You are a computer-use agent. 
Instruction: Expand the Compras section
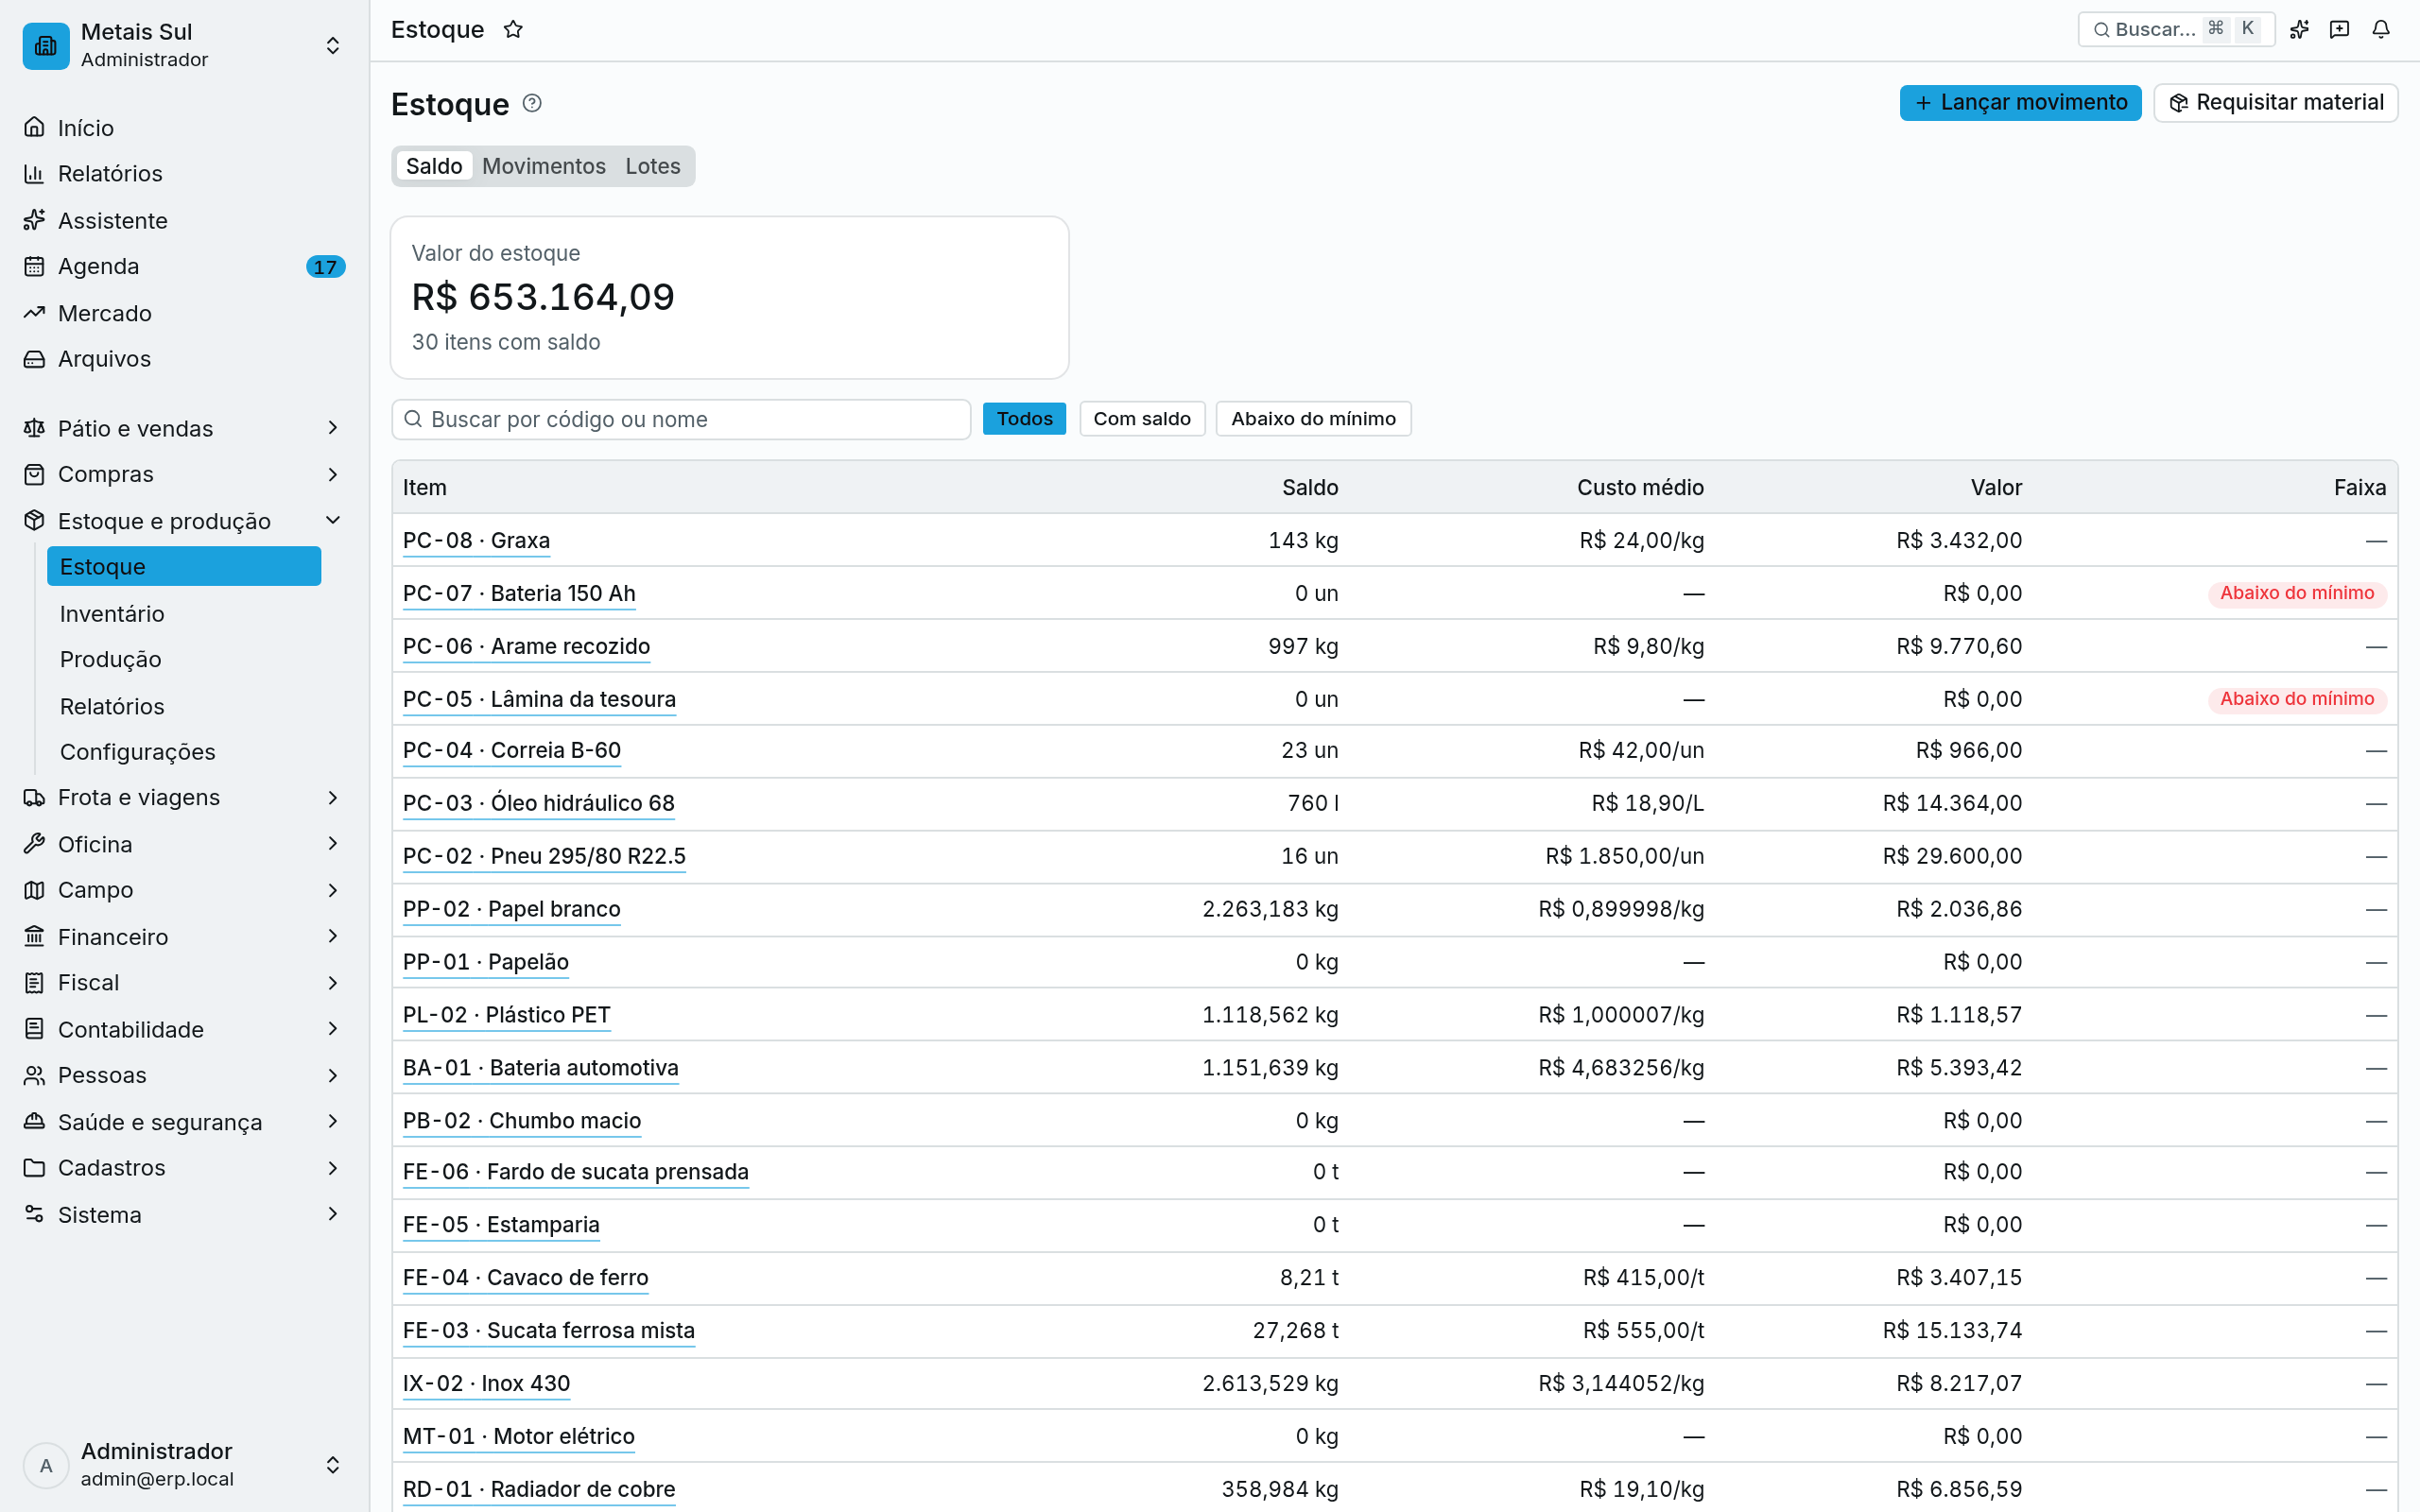point(184,474)
